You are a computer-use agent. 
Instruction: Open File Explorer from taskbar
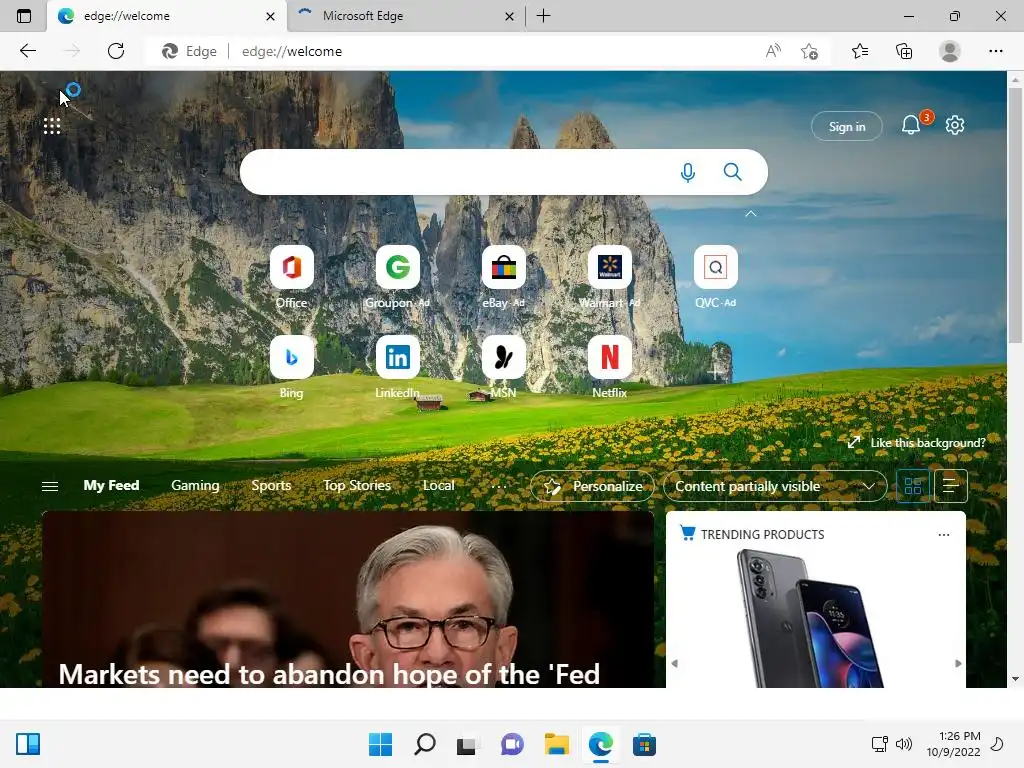556,744
